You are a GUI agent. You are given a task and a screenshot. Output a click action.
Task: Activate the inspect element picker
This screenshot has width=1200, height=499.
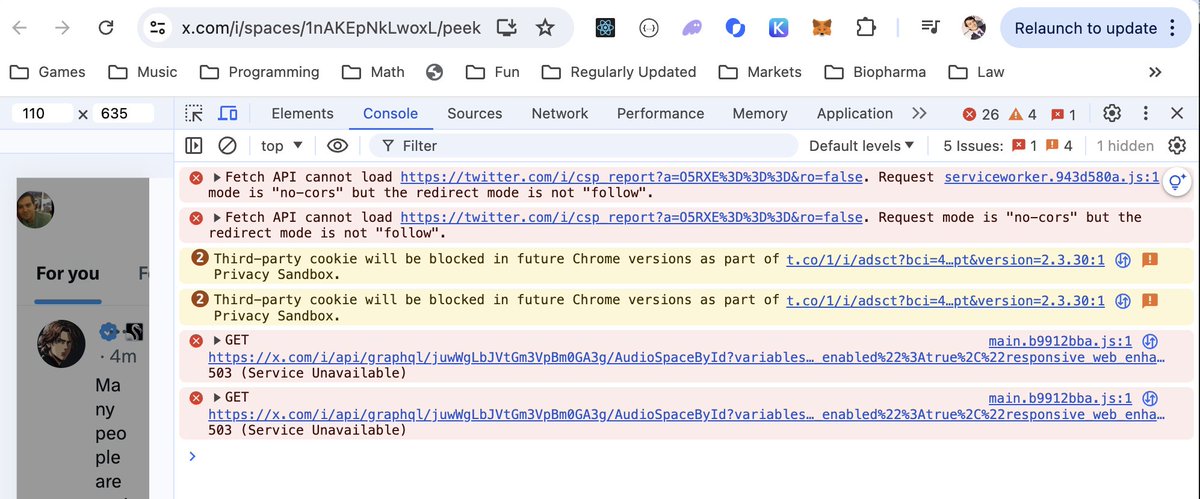tap(194, 113)
